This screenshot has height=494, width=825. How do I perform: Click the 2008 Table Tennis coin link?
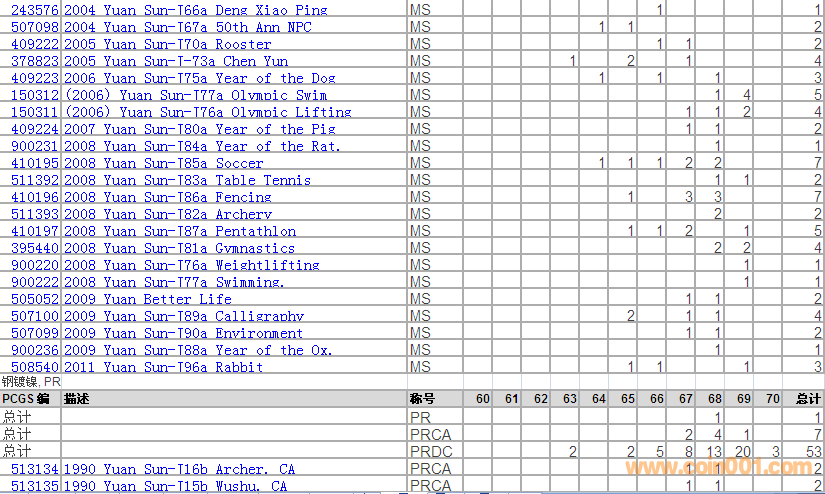pyautogui.click(x=187, y=180)
